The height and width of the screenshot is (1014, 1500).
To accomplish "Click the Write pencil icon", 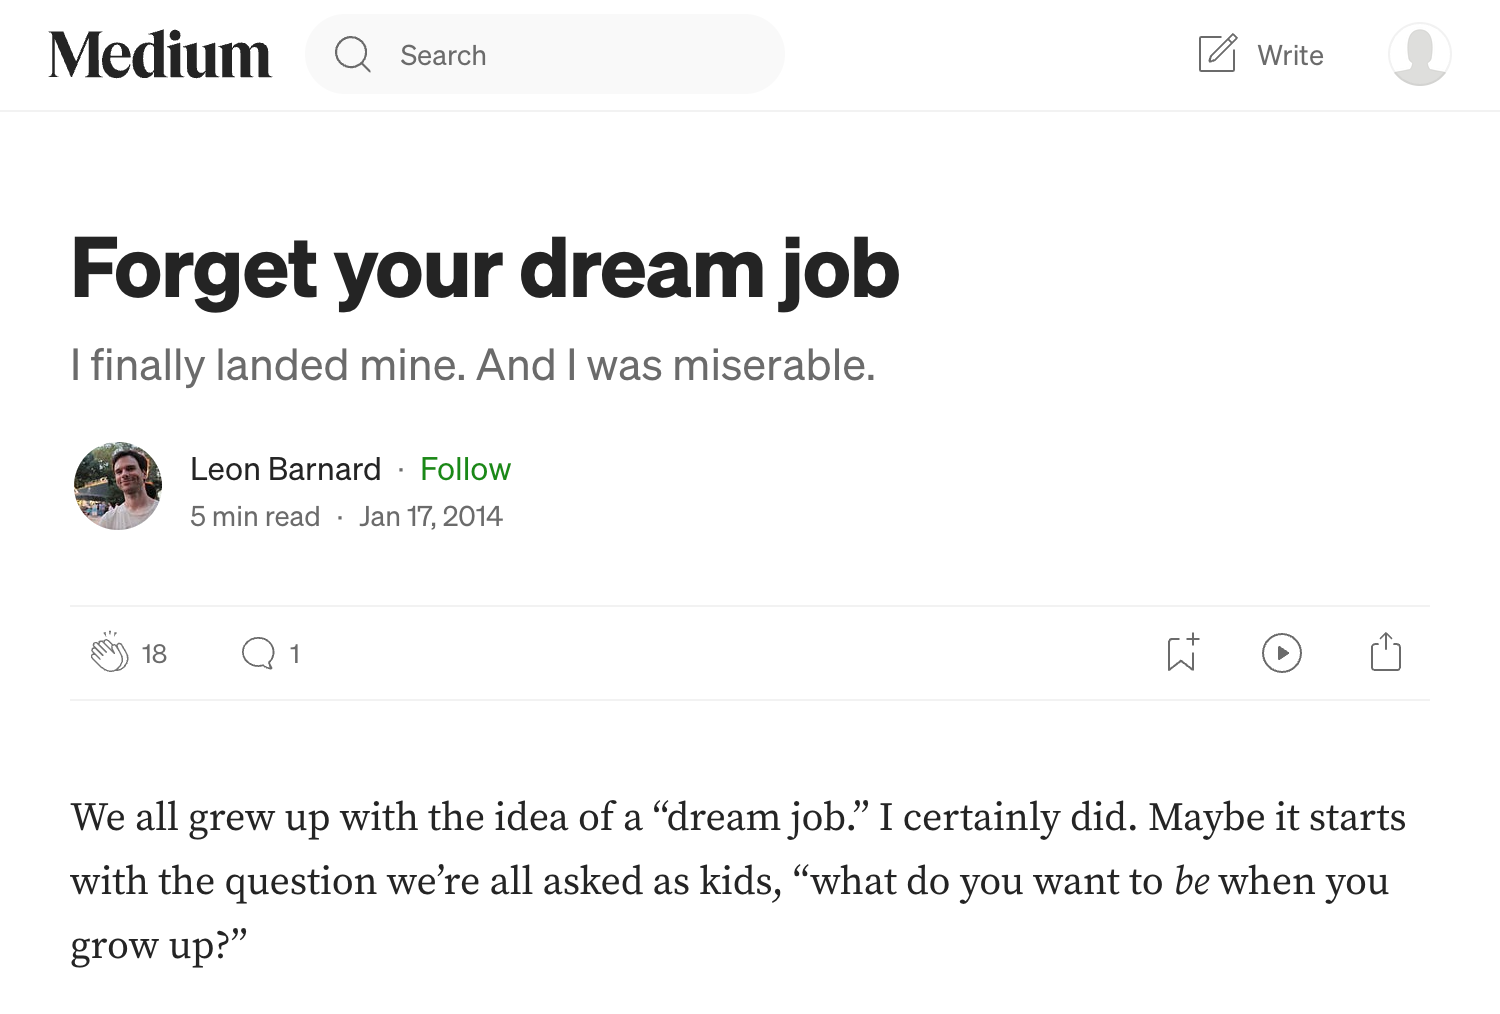I will (x=1217, y=53).
